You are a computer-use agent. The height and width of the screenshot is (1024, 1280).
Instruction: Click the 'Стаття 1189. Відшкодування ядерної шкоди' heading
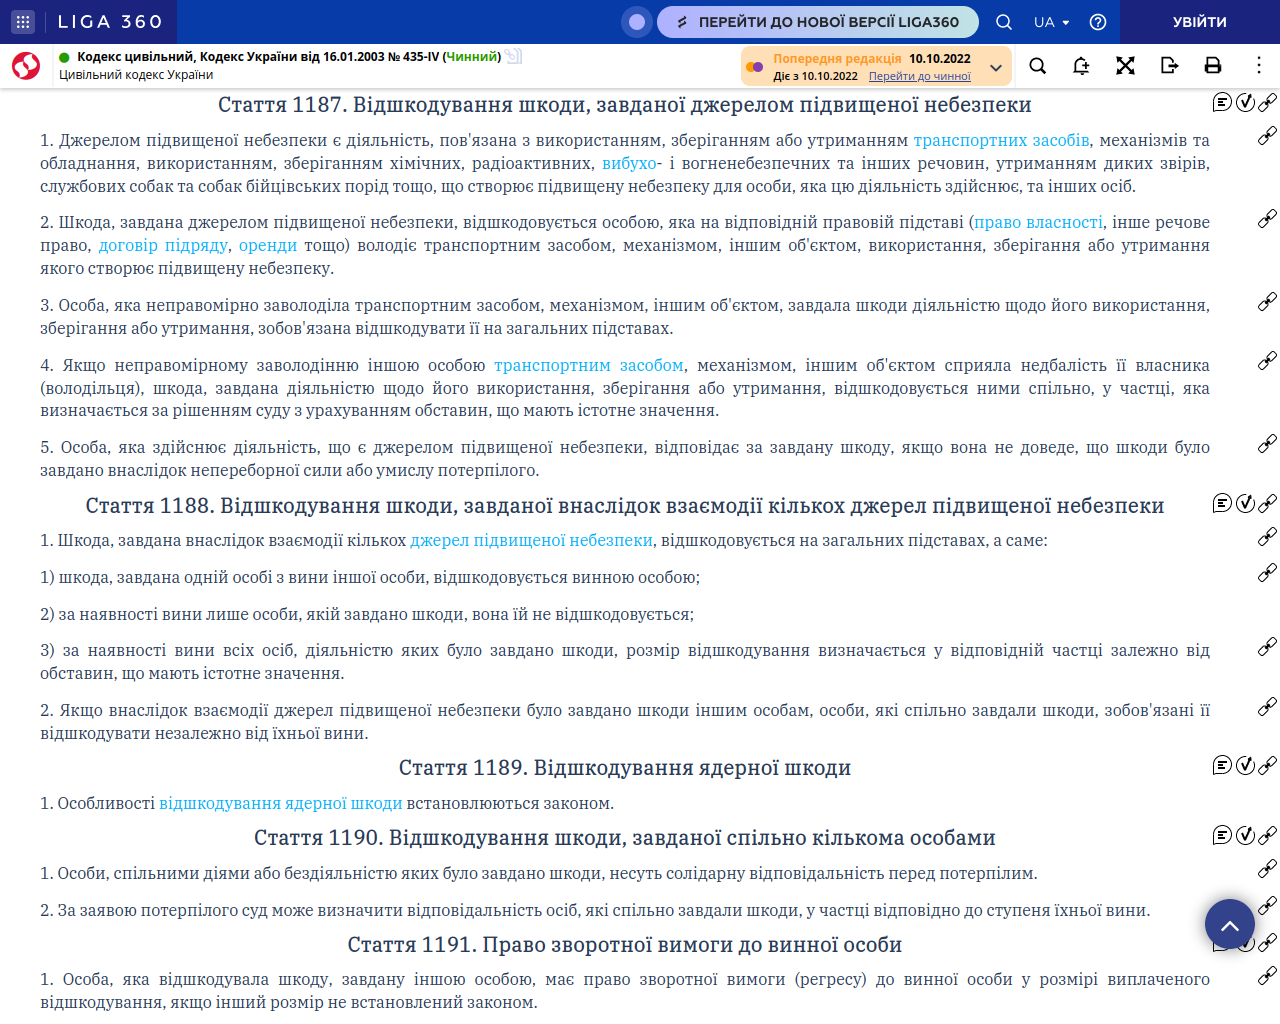point(625,768)
